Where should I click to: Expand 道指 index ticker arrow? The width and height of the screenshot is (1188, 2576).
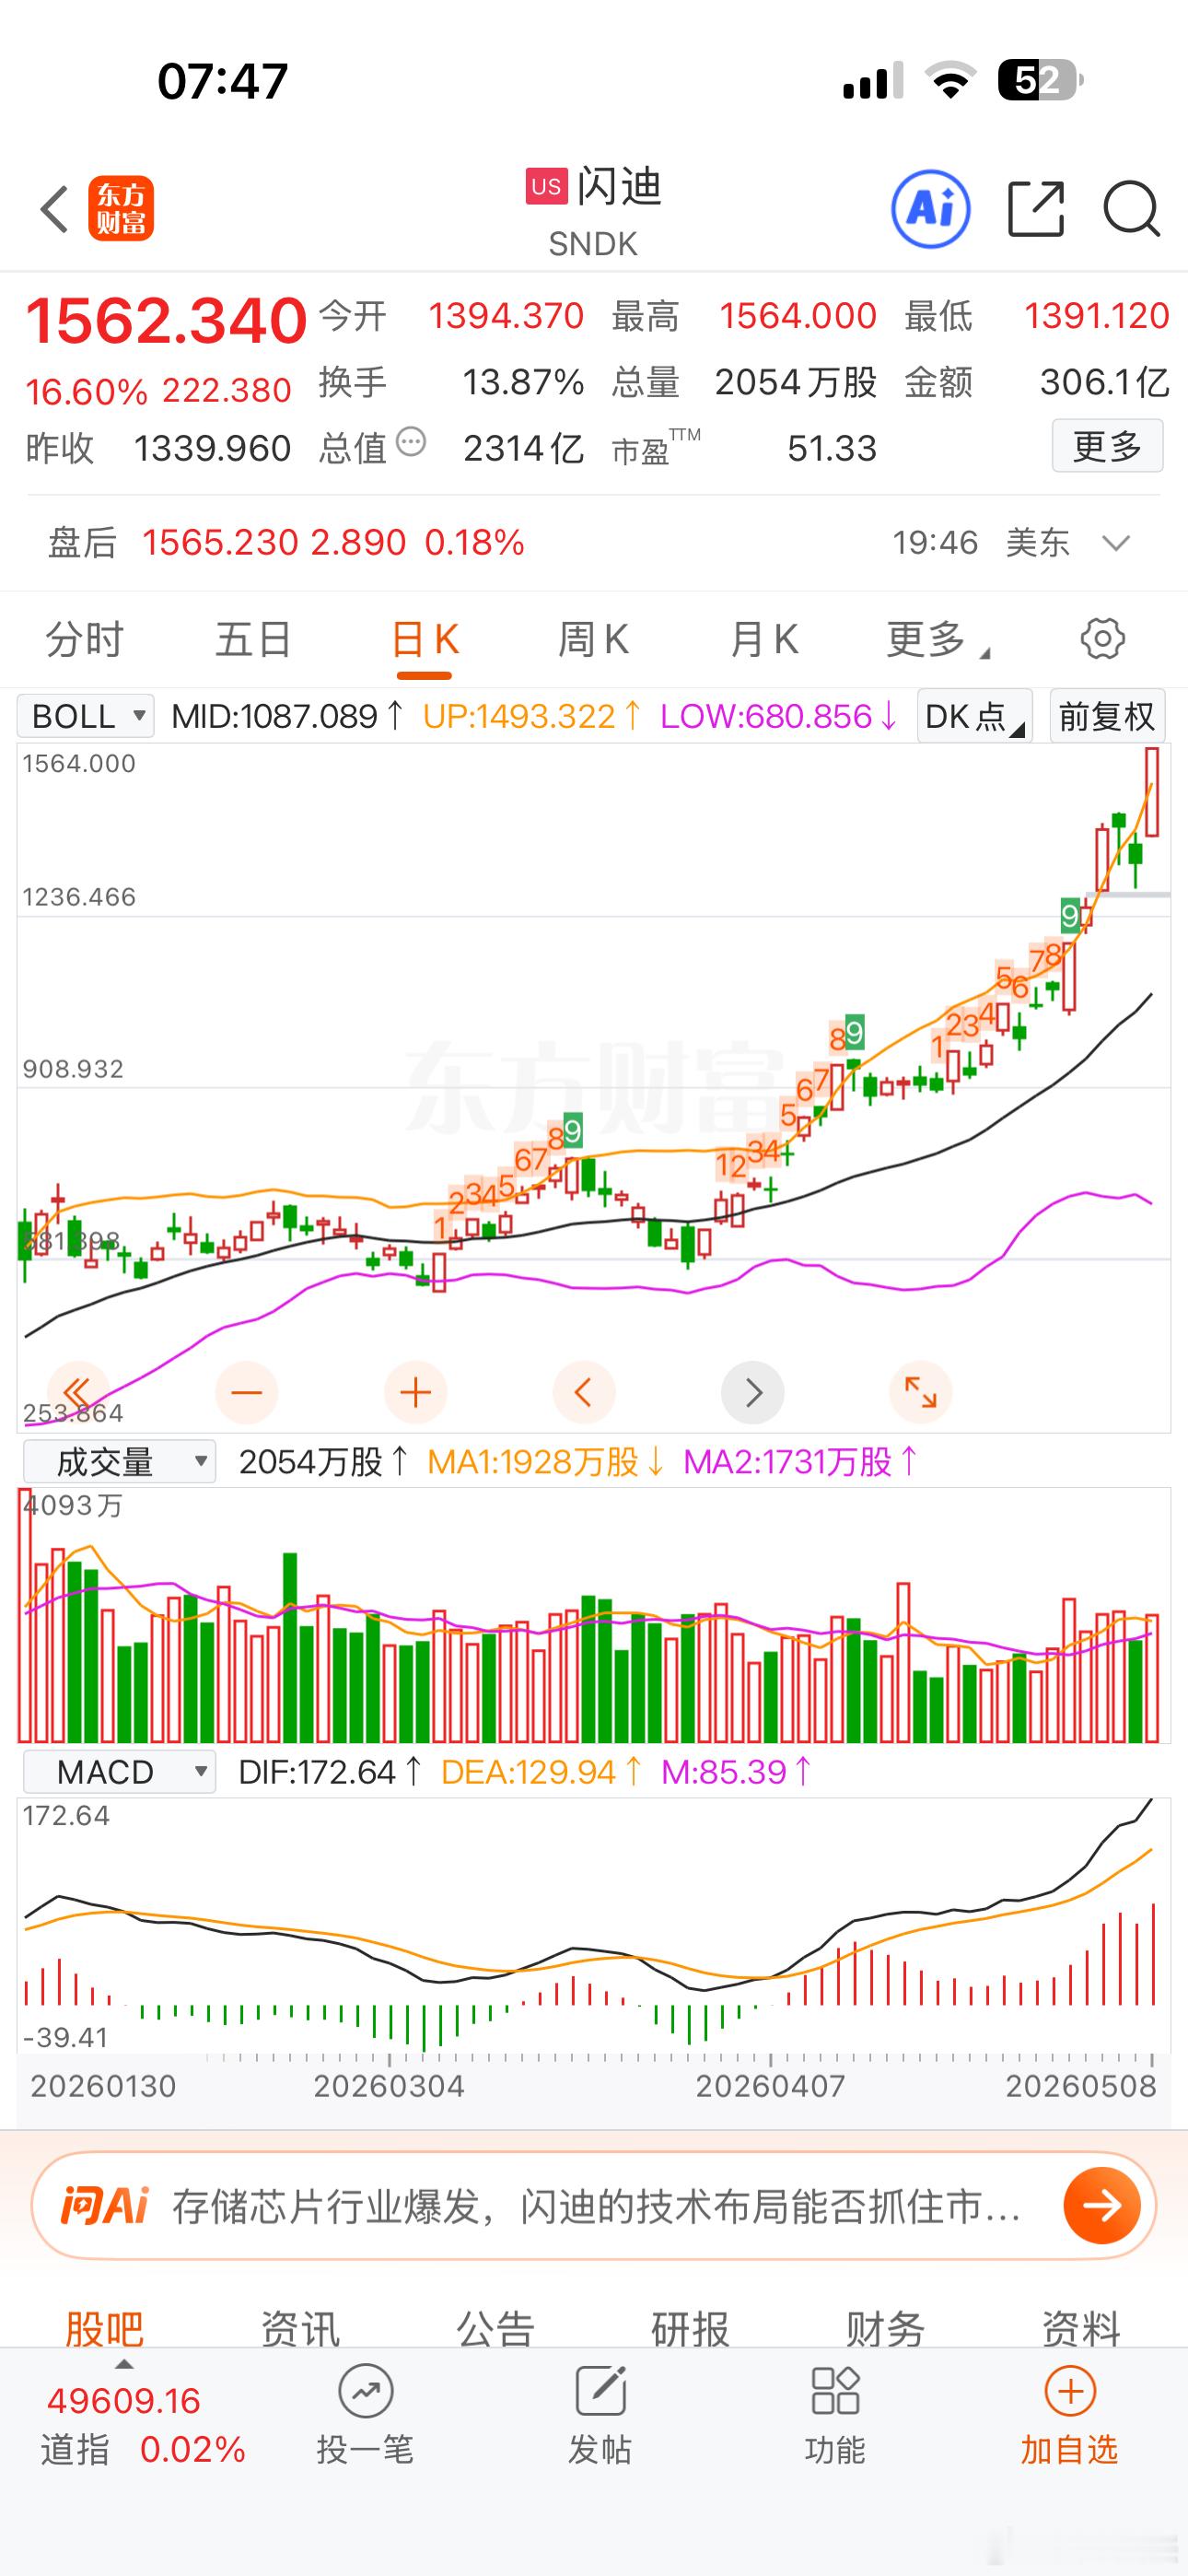[x=124, y=2363]
